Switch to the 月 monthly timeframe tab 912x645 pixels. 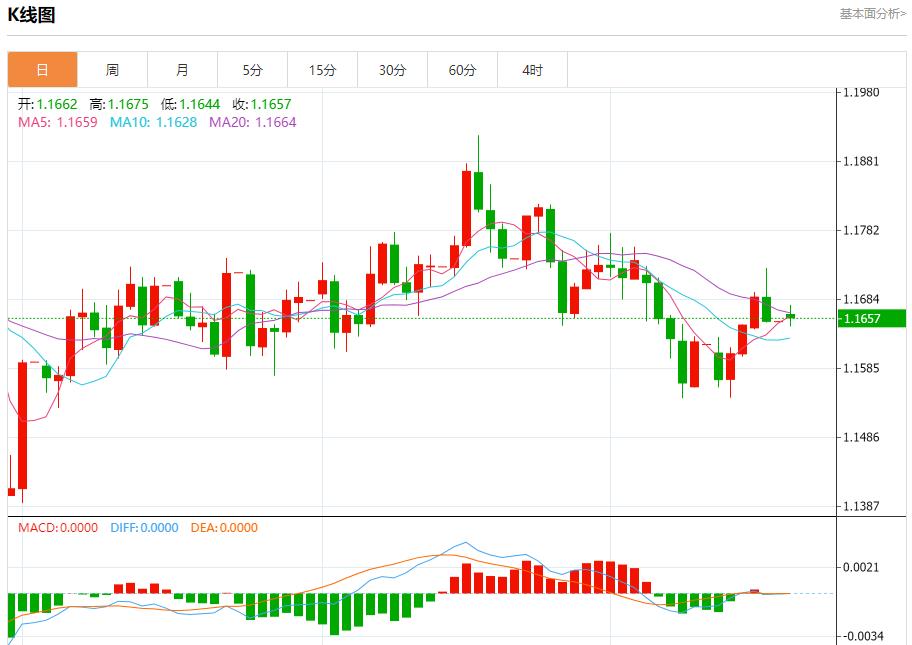[x=182, y=70]
